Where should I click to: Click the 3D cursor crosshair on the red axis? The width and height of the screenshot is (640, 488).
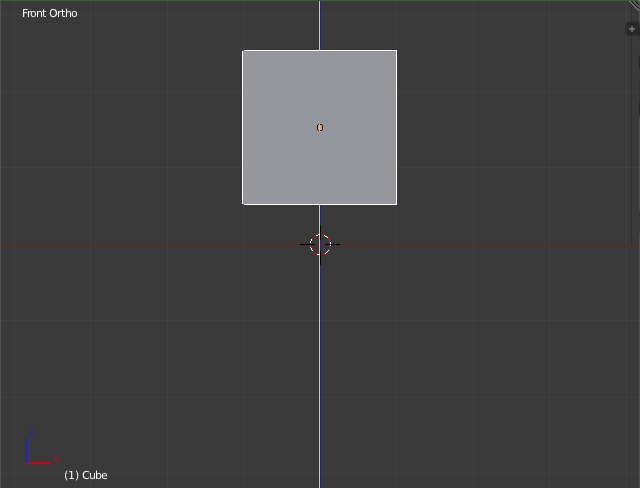(x=320, y=244)
